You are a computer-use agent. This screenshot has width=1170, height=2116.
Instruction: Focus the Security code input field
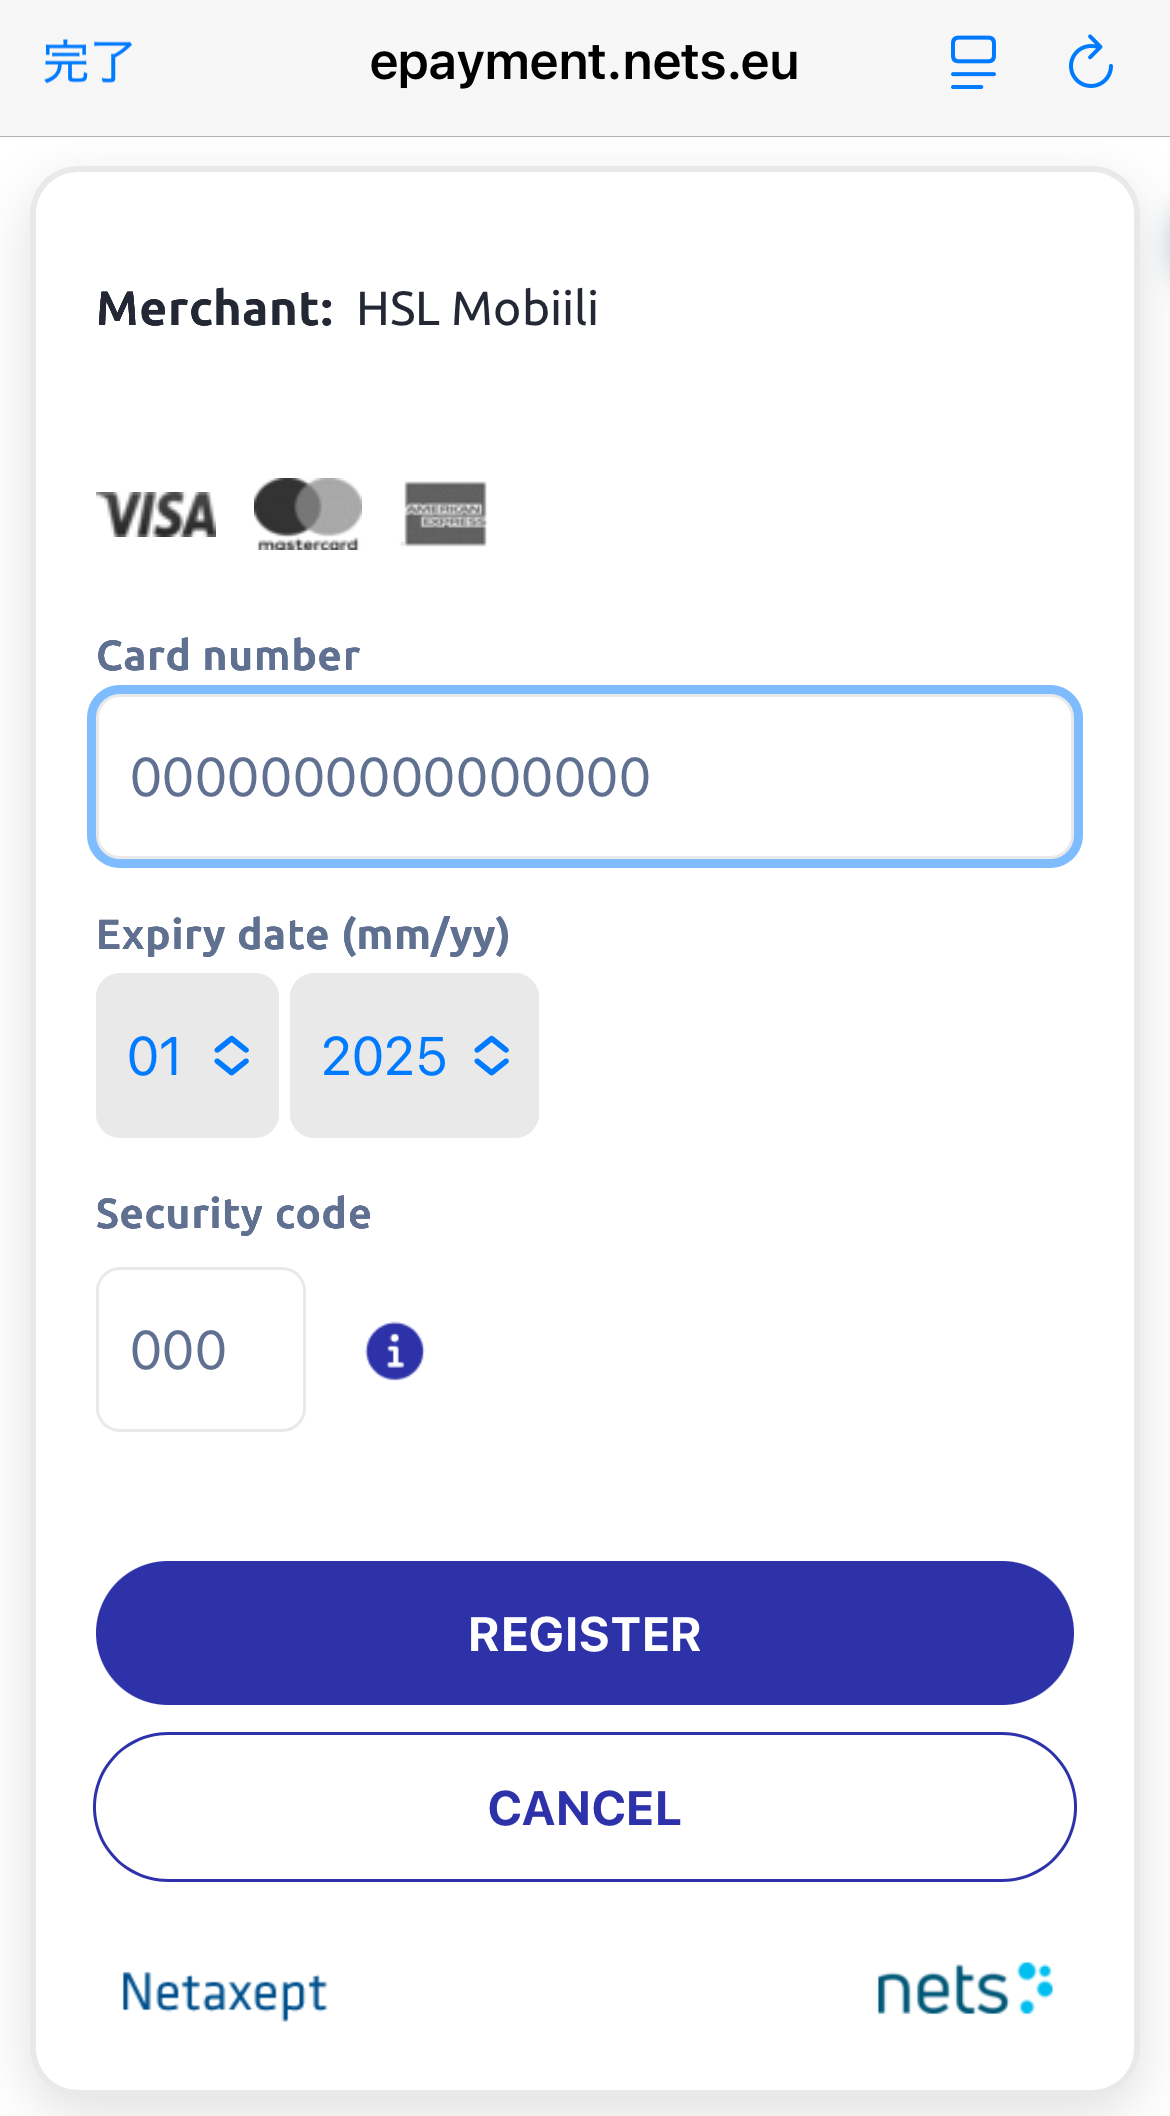click(201, 1349)
